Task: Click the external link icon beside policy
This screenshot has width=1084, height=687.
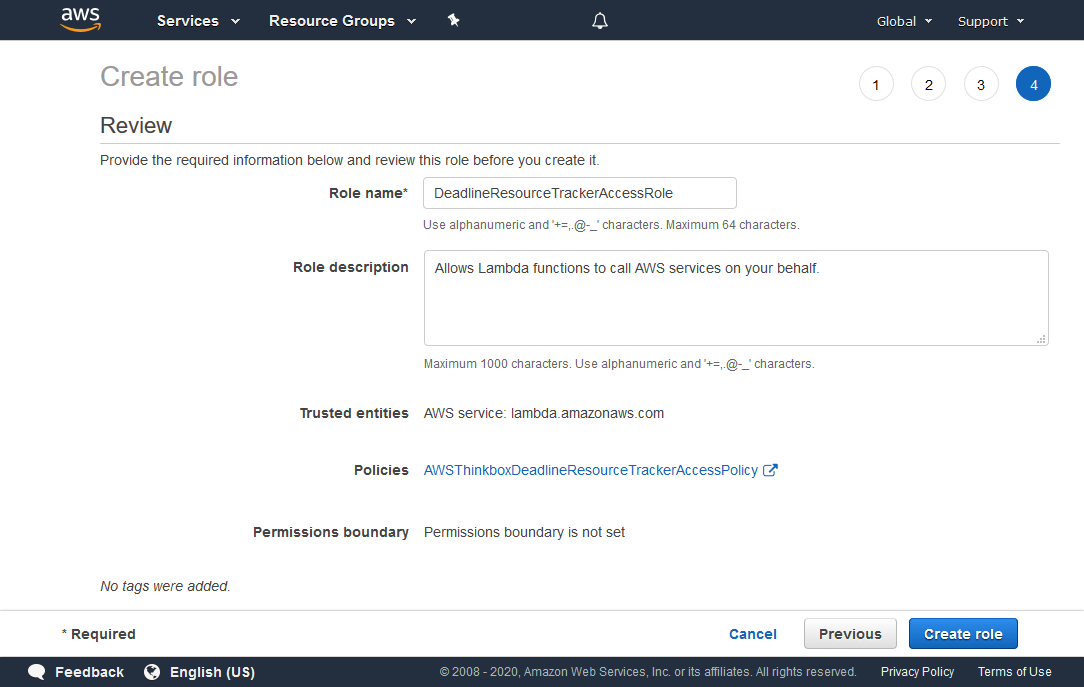Action: 770,470
